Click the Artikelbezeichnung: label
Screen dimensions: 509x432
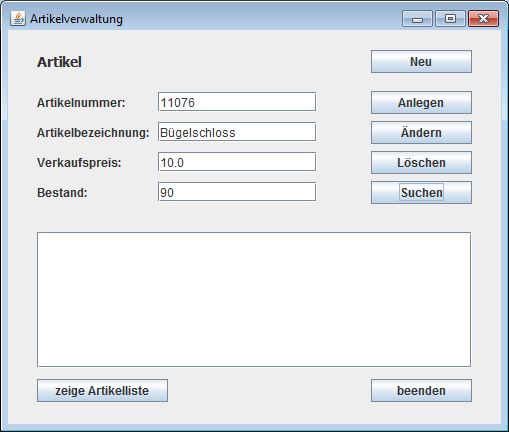click(93, 133)
